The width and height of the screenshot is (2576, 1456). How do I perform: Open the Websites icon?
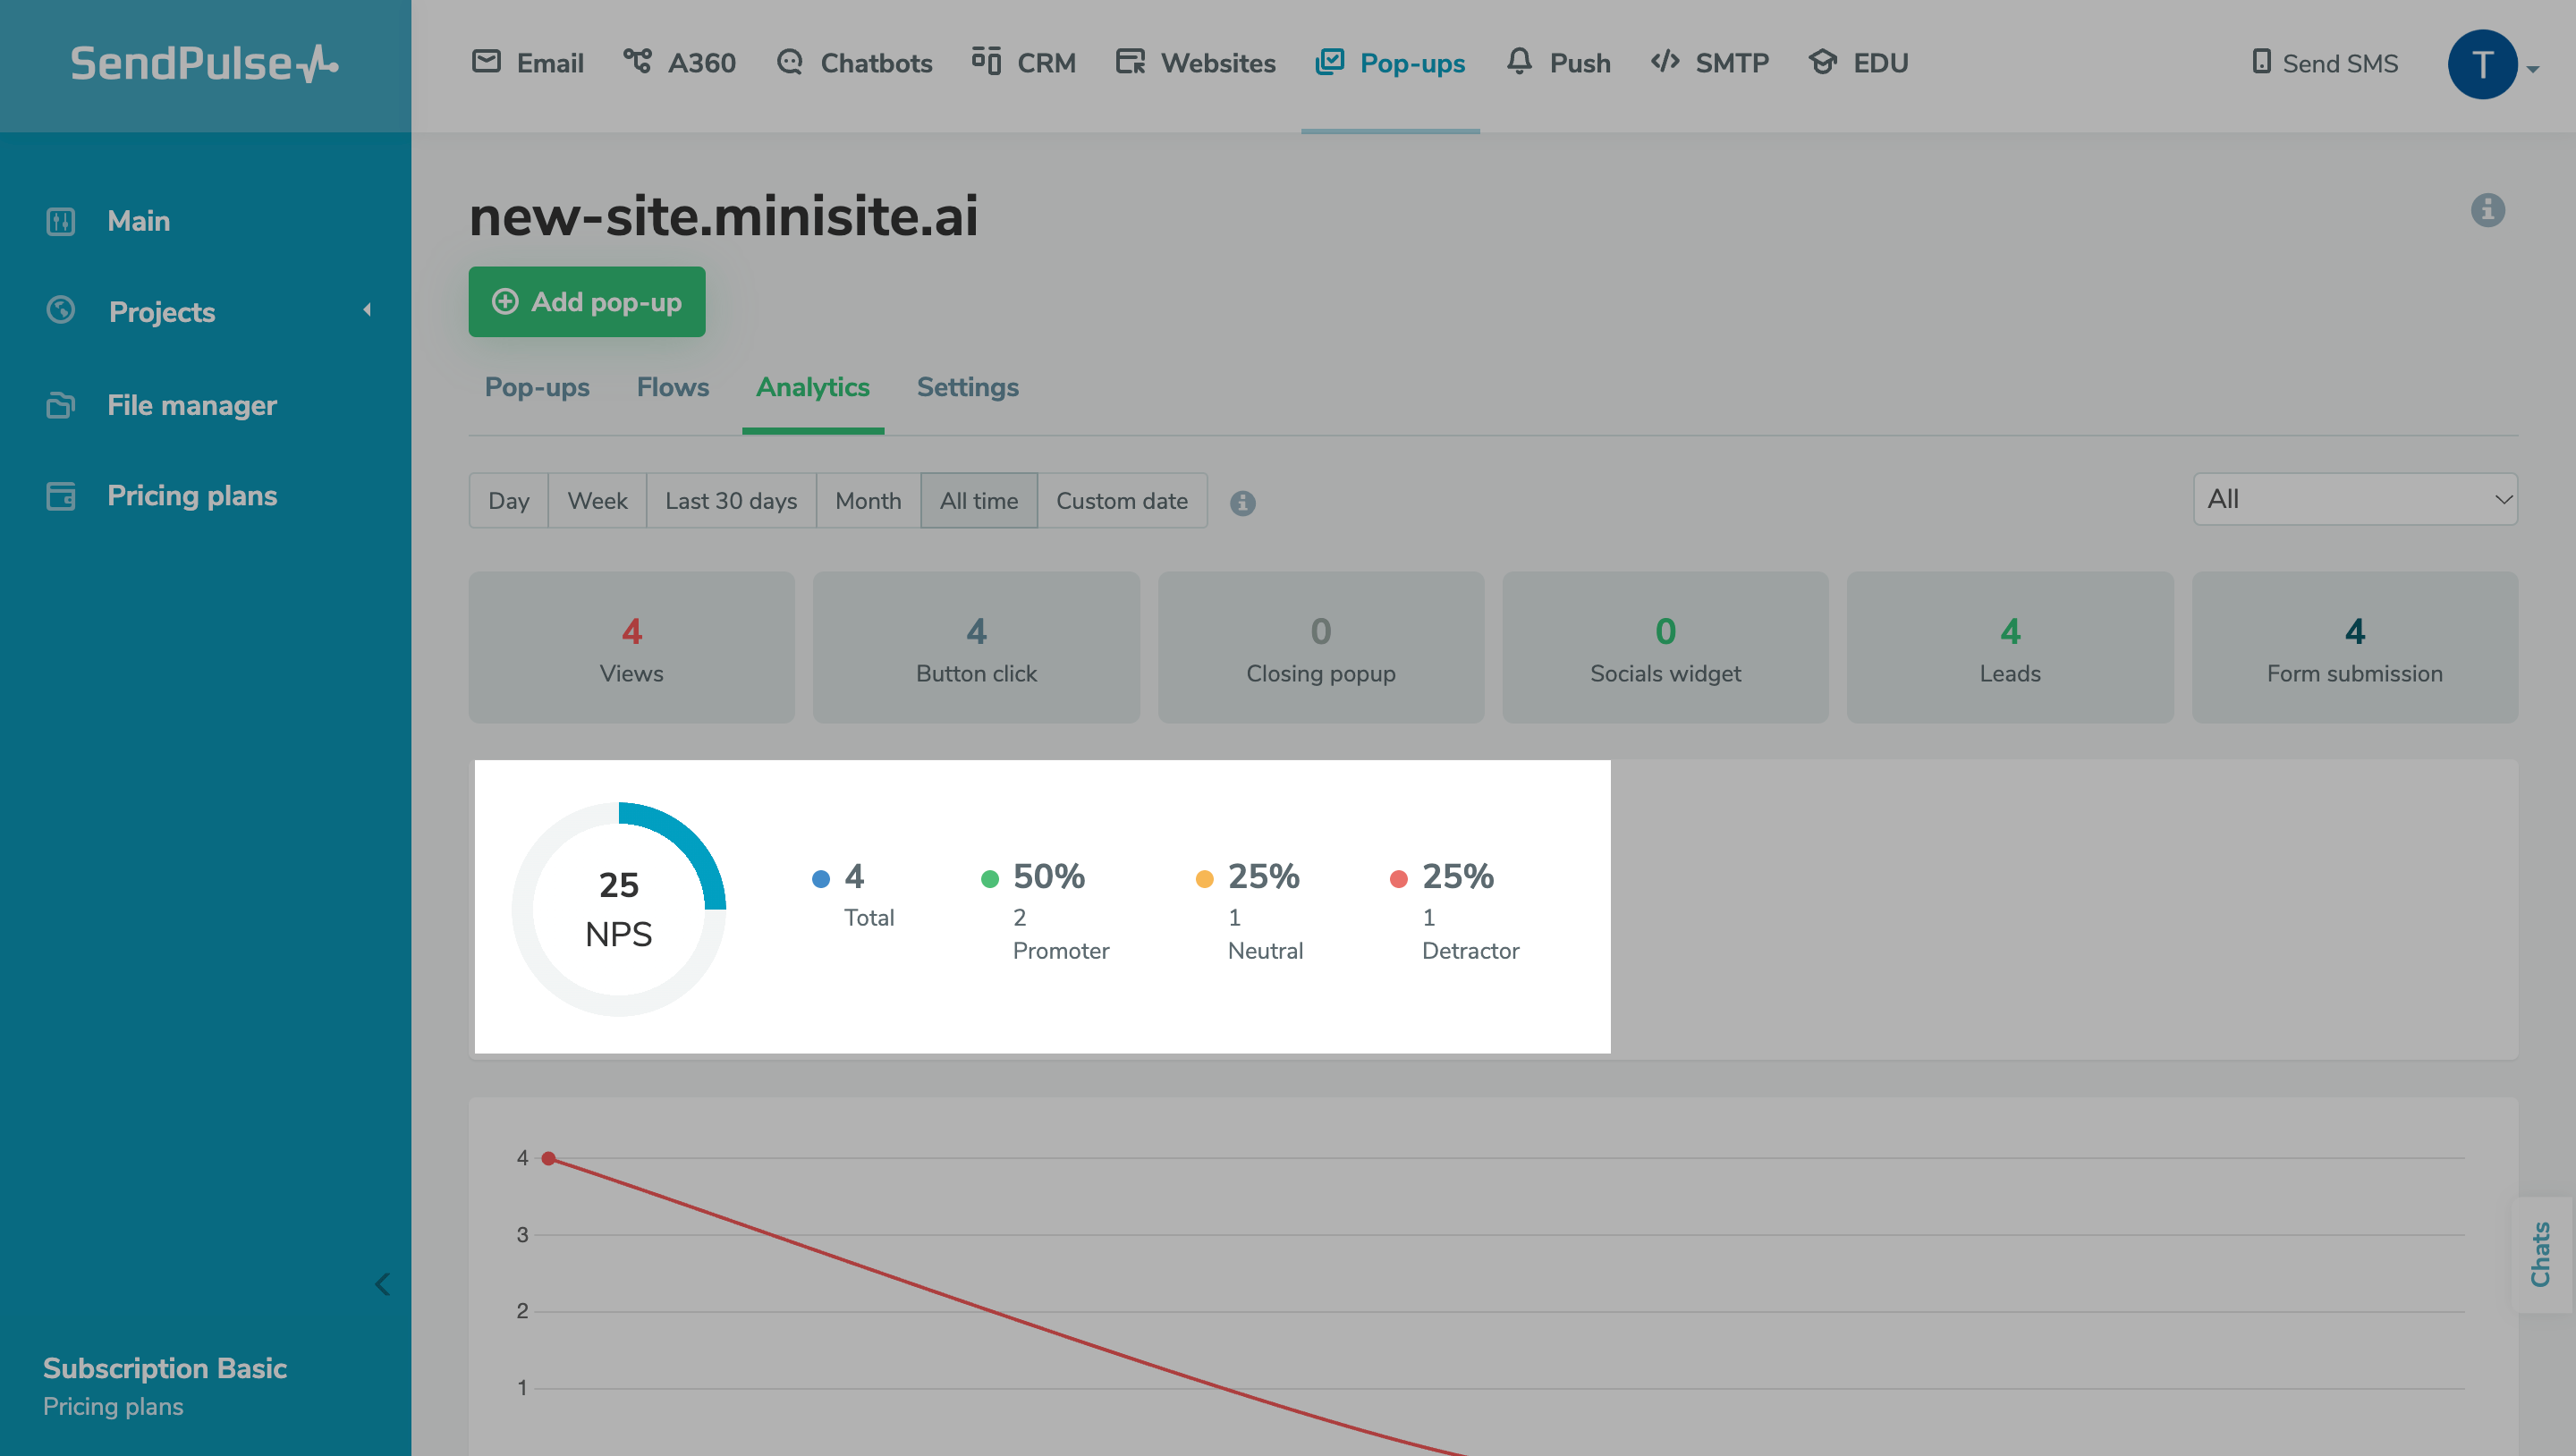1130,62
